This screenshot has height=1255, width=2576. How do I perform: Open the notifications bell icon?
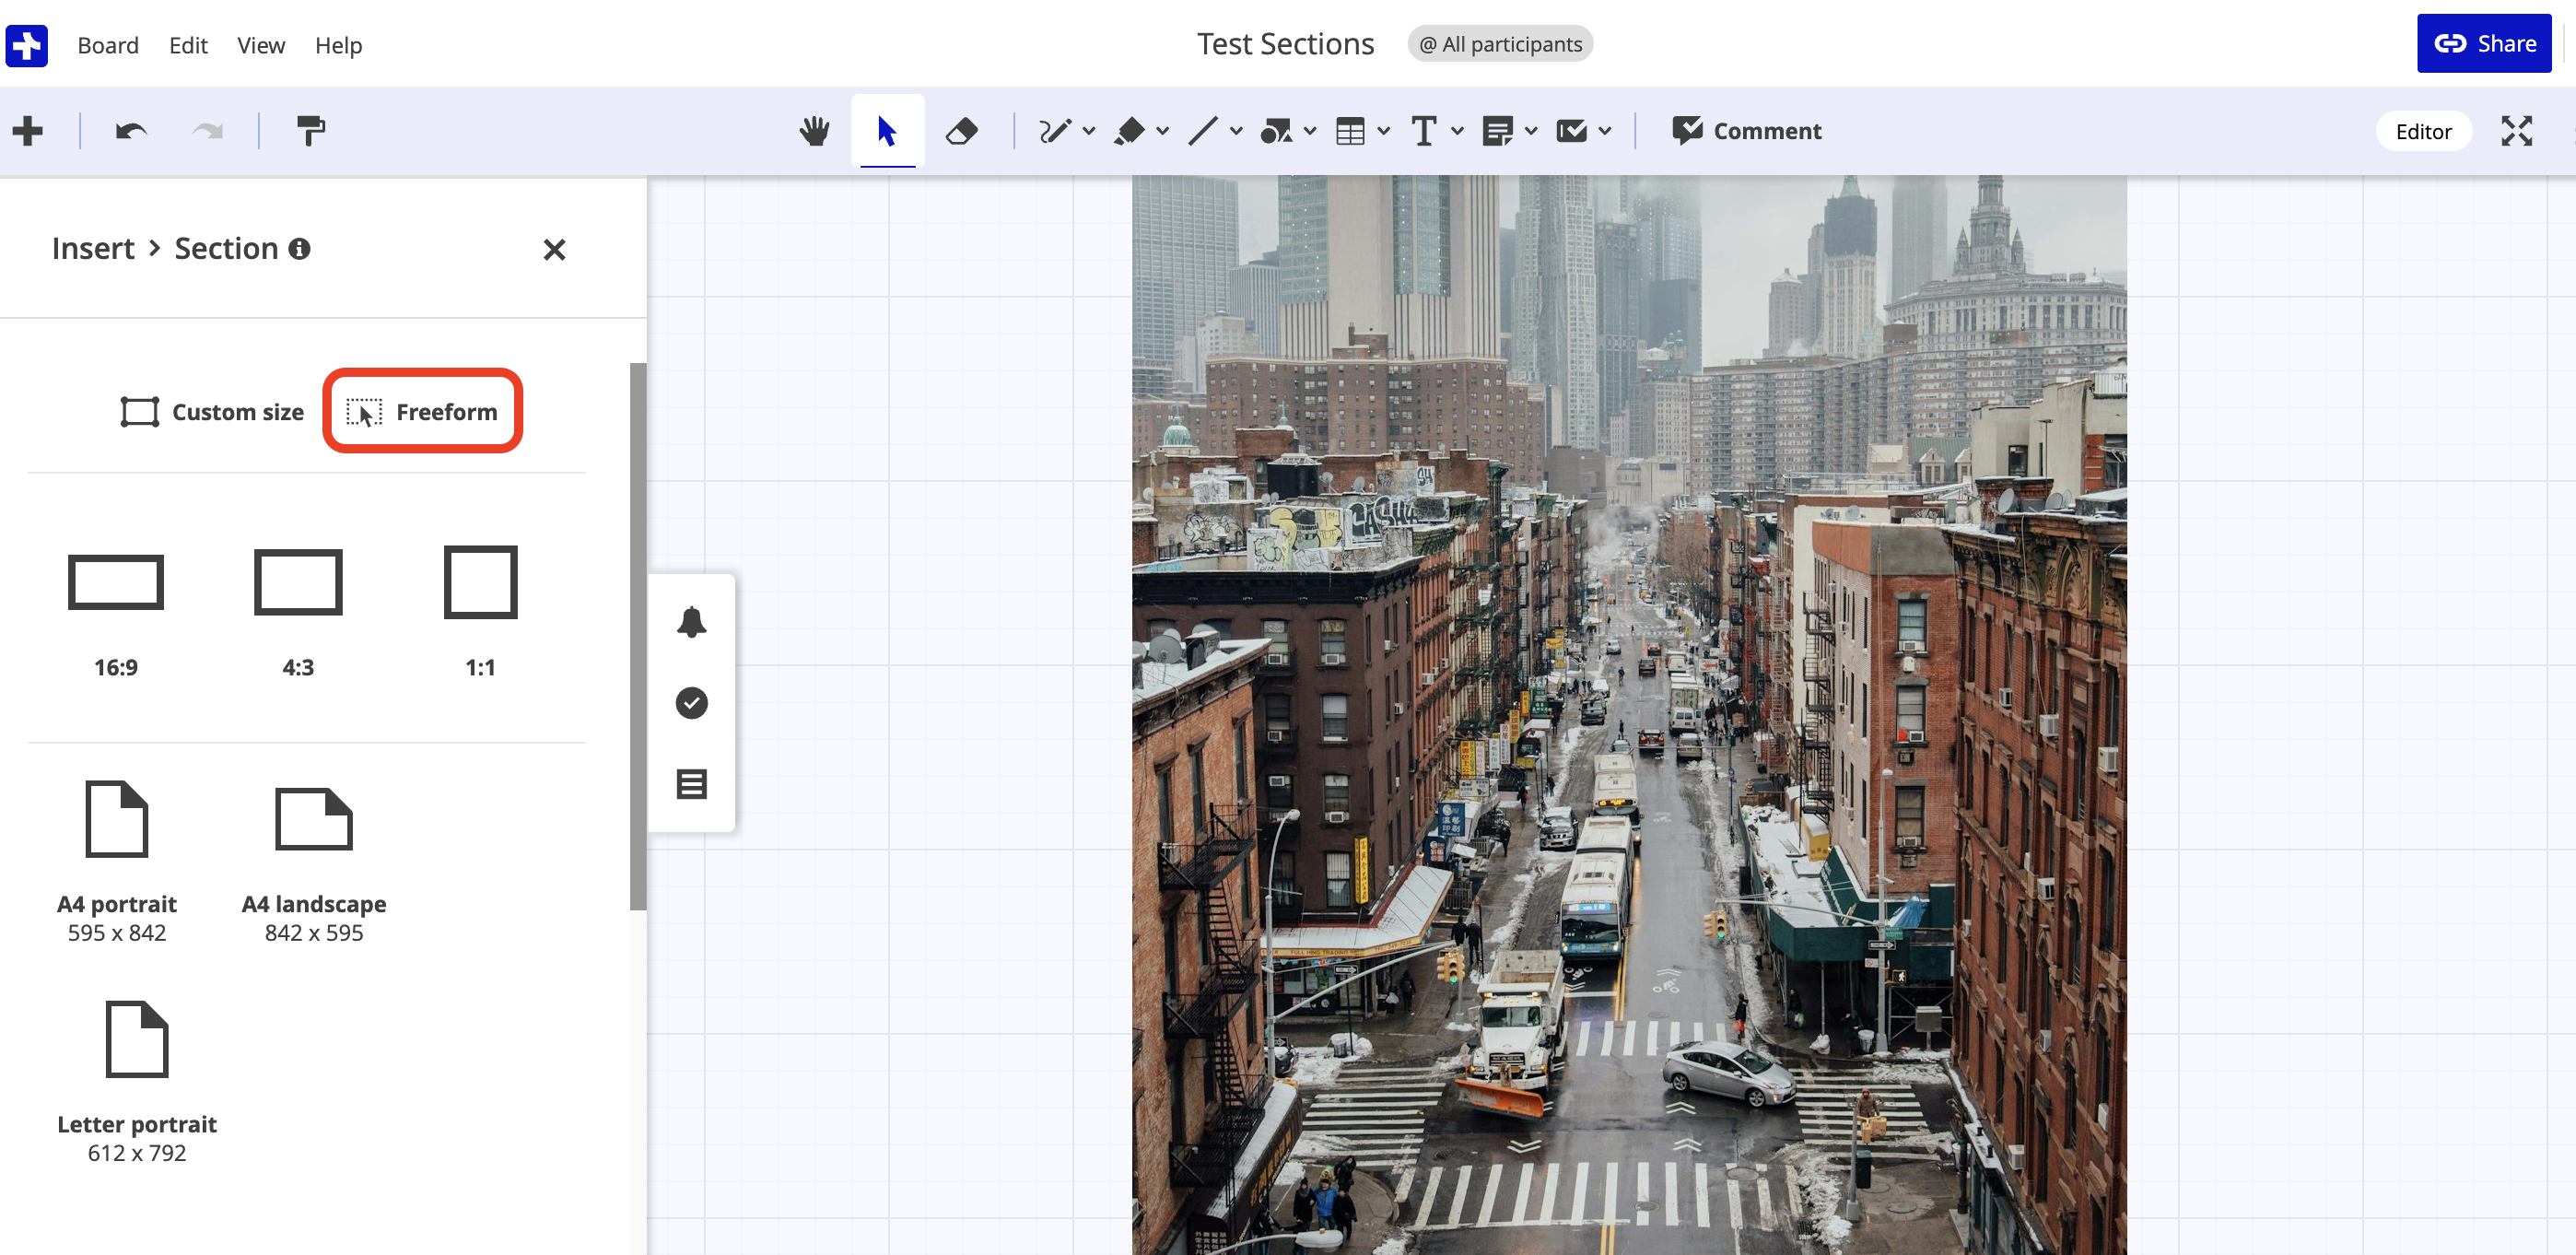[691, 622]
